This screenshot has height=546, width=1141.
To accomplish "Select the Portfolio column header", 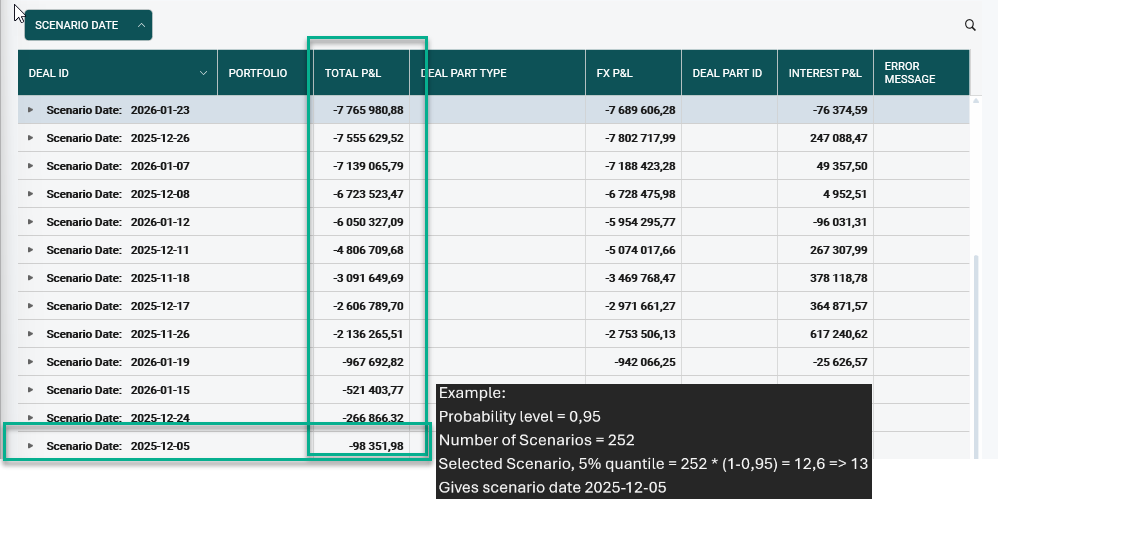I will pyautogui.click(x=257, y=73).
